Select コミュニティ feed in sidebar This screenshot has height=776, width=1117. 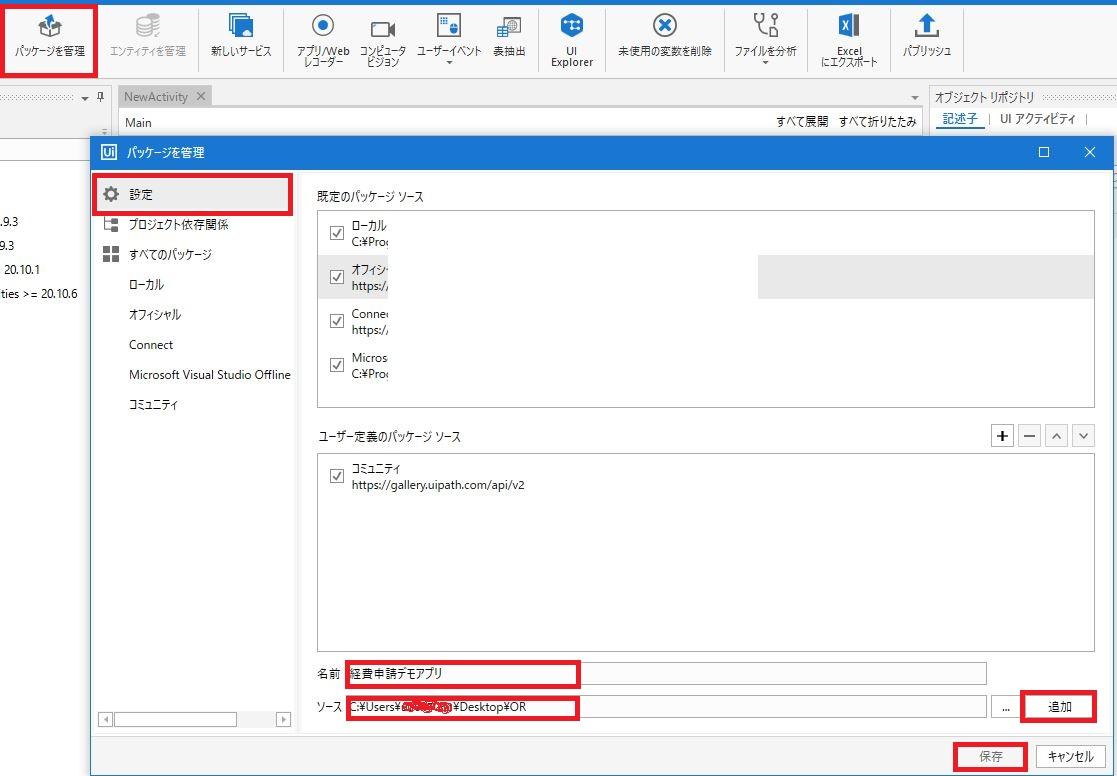(x=153, y=405)
